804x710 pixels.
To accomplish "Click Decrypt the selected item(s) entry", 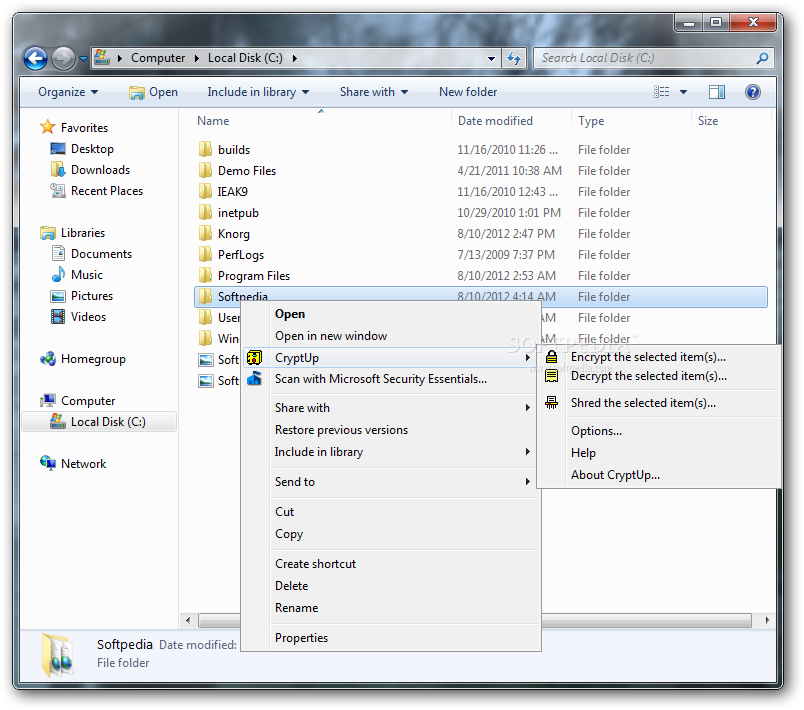I will pos(659,376).
